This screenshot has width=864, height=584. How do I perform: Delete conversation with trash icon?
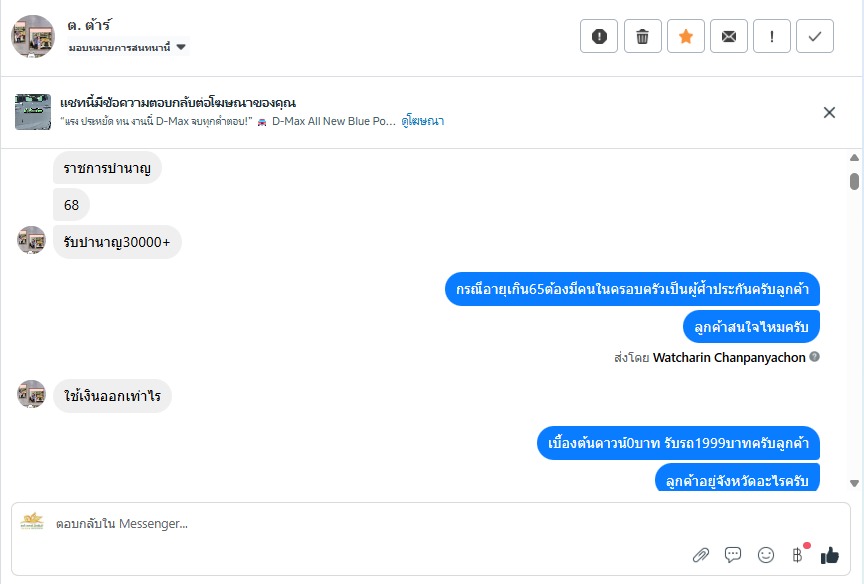tap(642, 37)
